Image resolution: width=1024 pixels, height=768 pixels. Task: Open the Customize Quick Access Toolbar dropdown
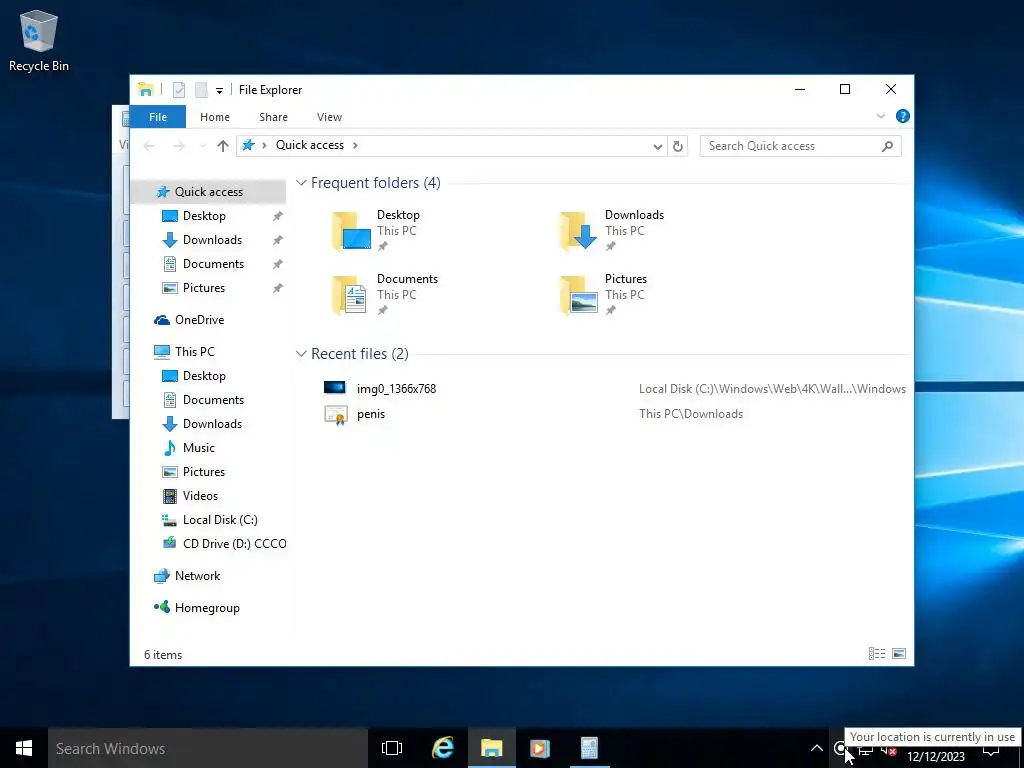point(219,90)
